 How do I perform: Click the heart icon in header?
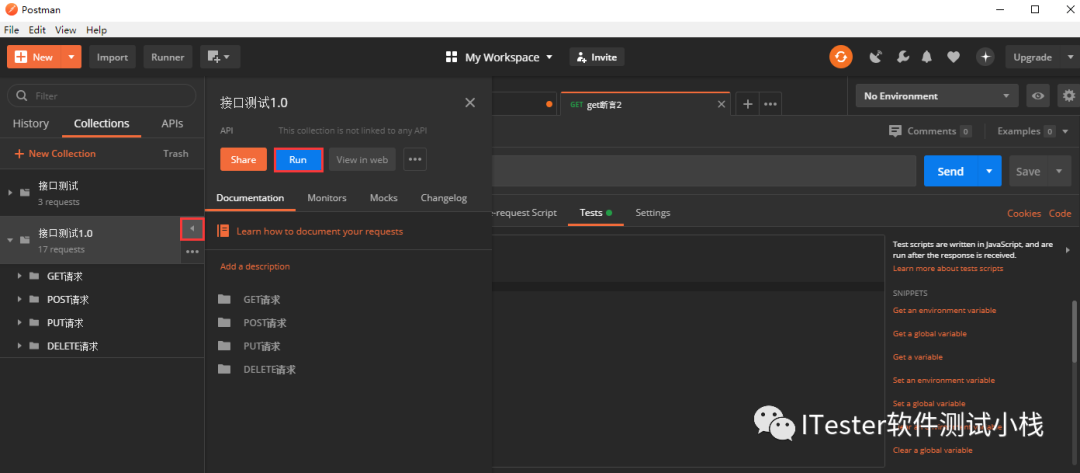click(953, 57)
